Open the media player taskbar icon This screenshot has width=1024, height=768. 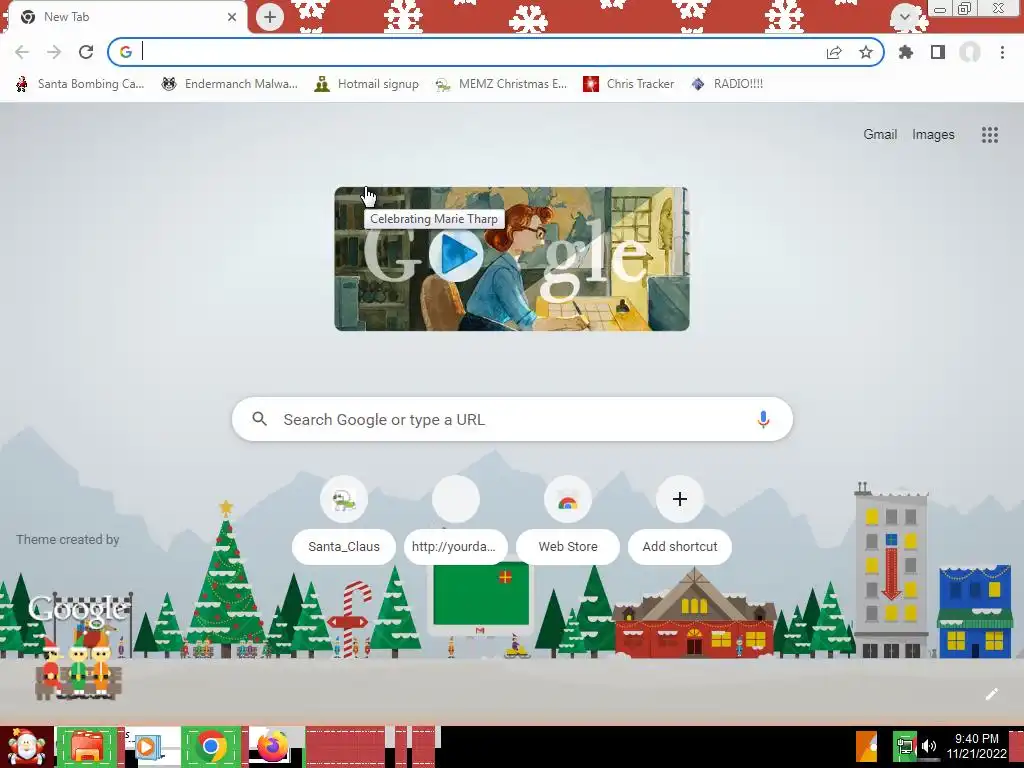[x=149, y=747]
